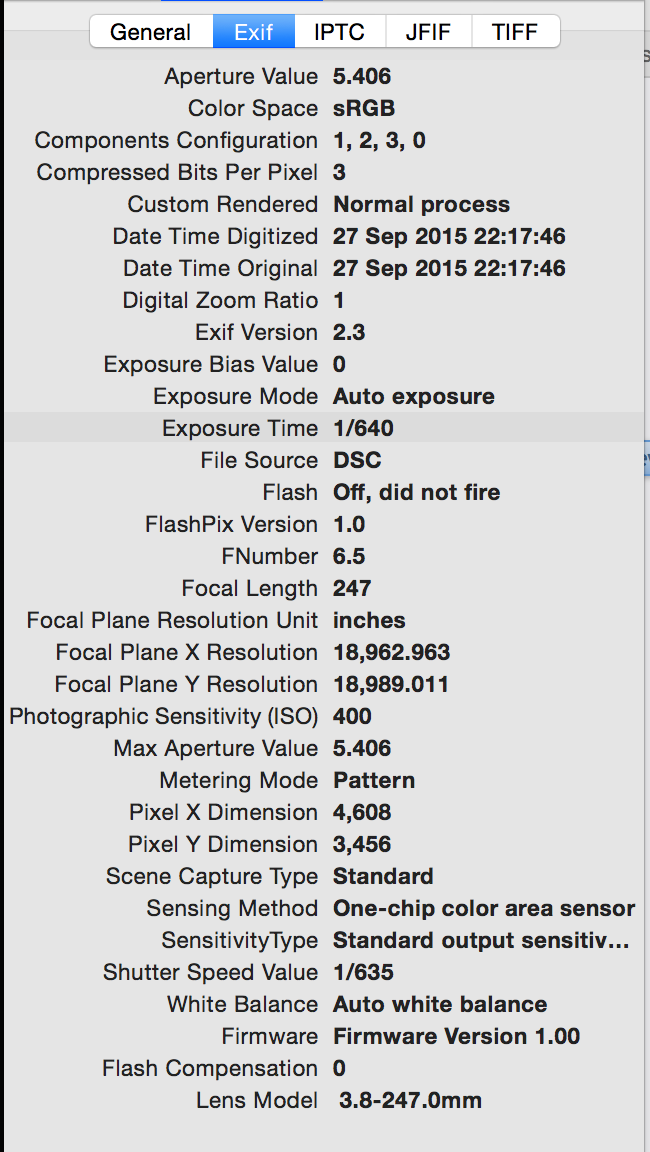
Task: Select the Exif tab
Action: coord(254,31)
